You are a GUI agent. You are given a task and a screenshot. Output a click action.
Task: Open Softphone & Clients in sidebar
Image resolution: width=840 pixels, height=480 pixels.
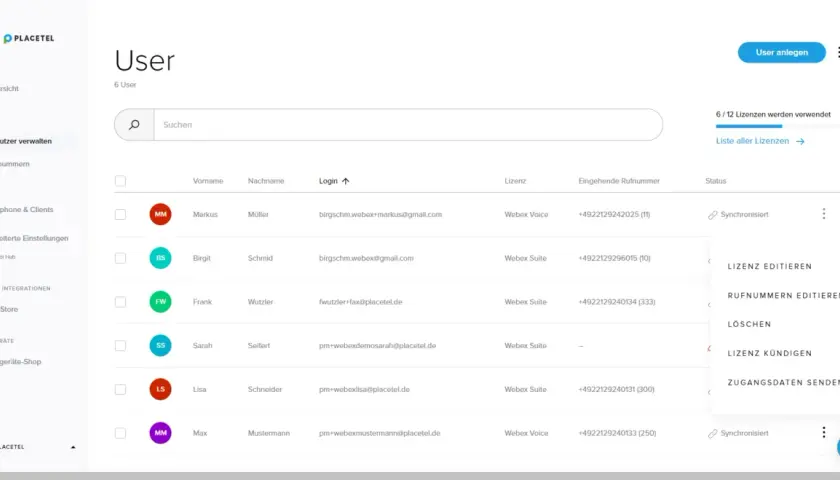point(26,209)
